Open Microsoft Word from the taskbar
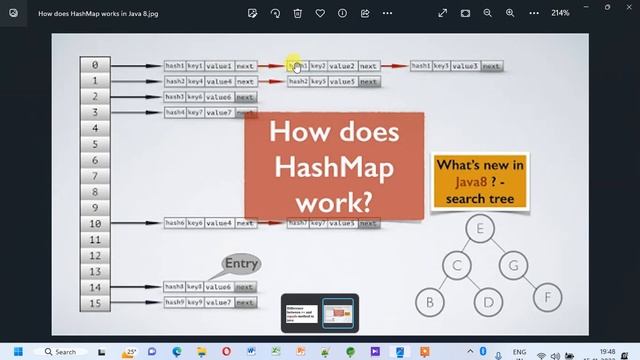 point(251,351)
